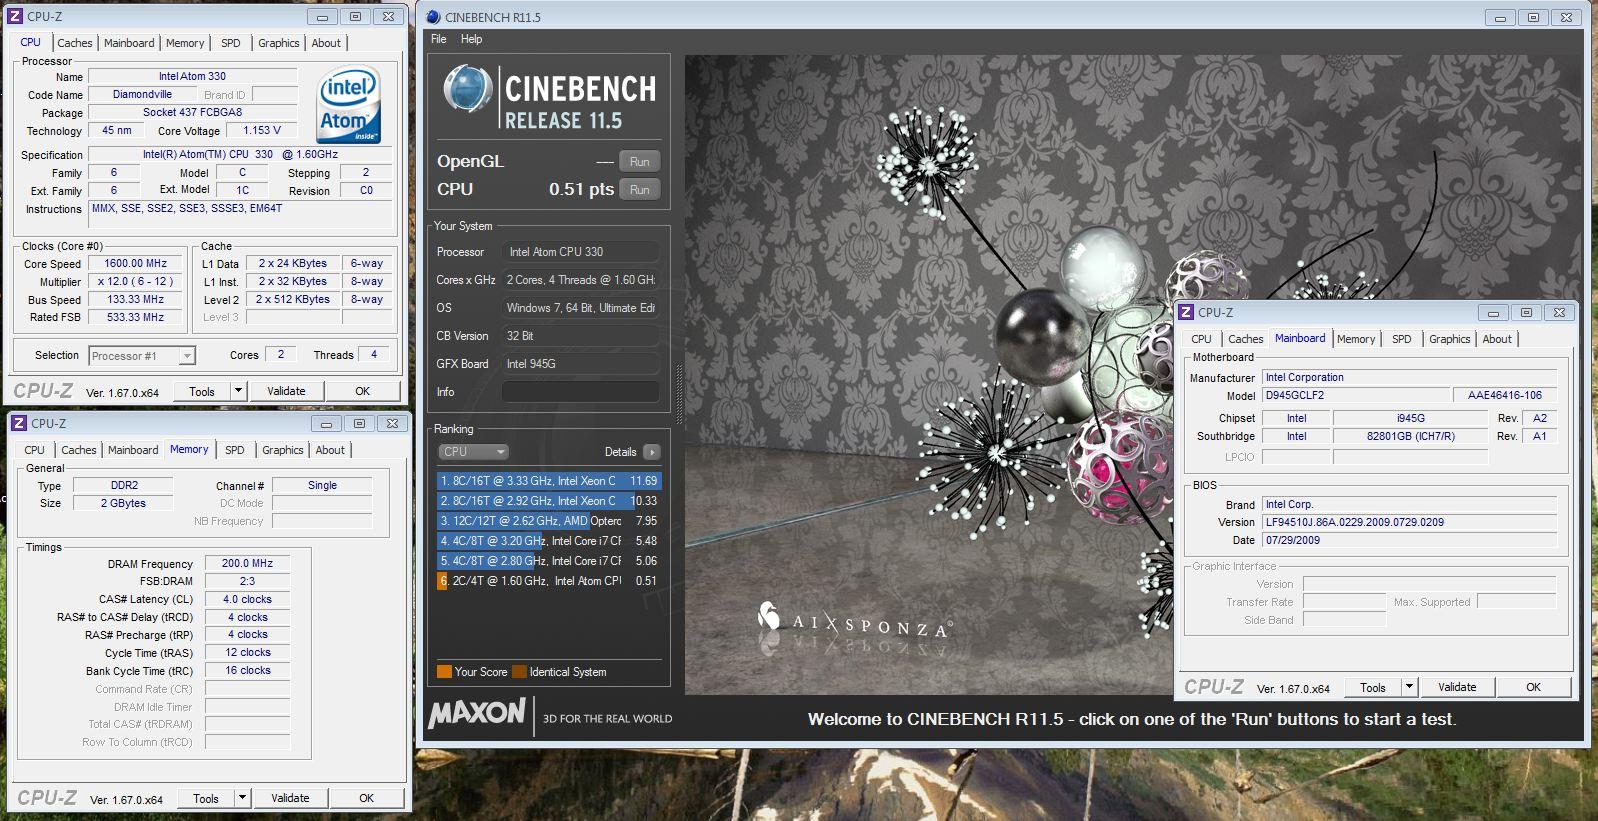Click the CPU-Z icon in Mainboard window titlebar

click(x=1186, y=312)
